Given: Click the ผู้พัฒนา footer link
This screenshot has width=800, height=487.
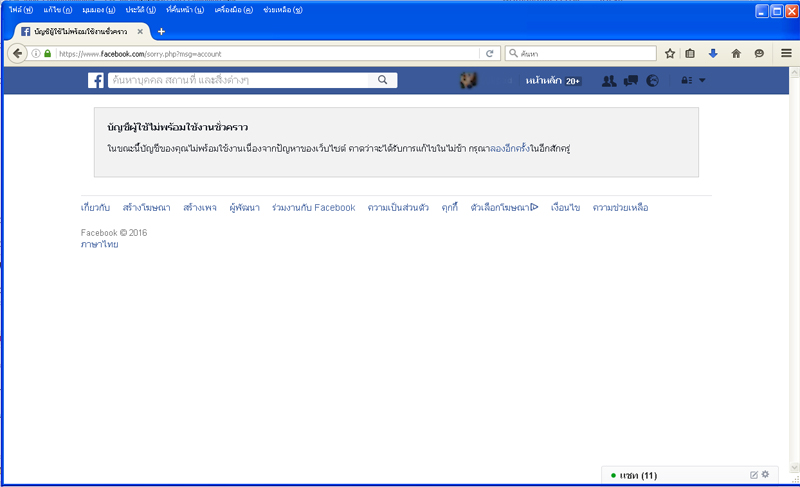Looking at the screenshot, I should click(244, 208).
